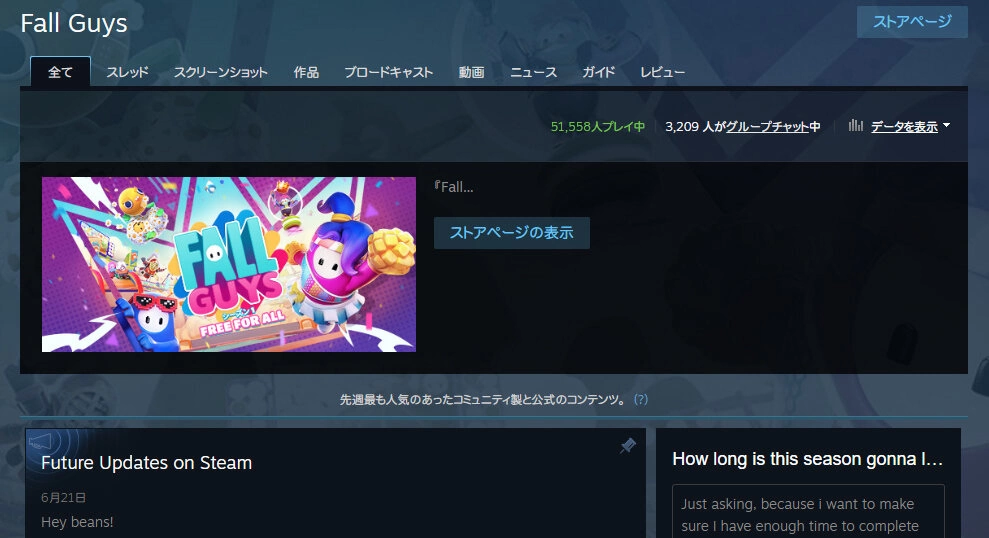989x538 pixels.
Task: Switch to the スレッド tab
Action: pyautogui.click(x=127, y=72)
